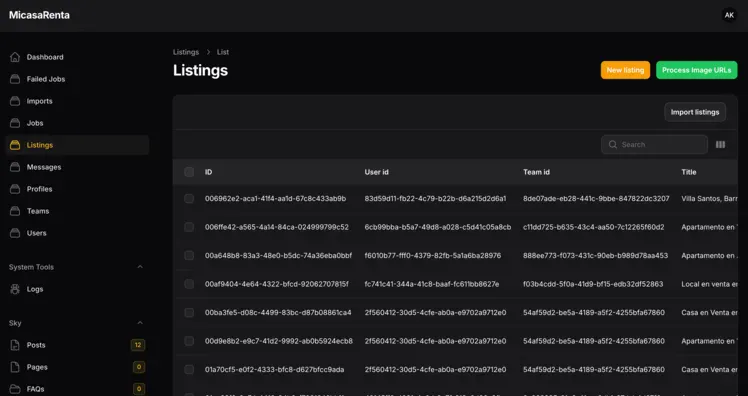Open the Imports section

point(77,101)
